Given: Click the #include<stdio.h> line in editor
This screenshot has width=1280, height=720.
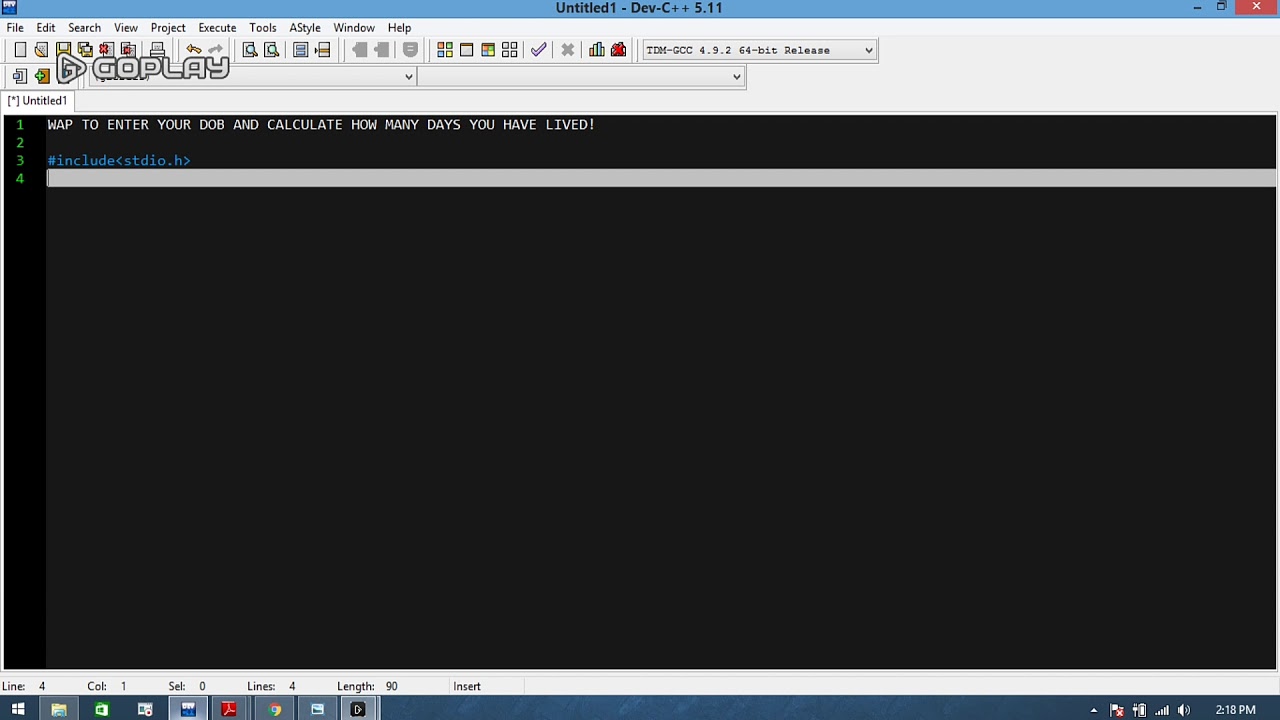Looking at the screenshot, I should click(119, 161).
